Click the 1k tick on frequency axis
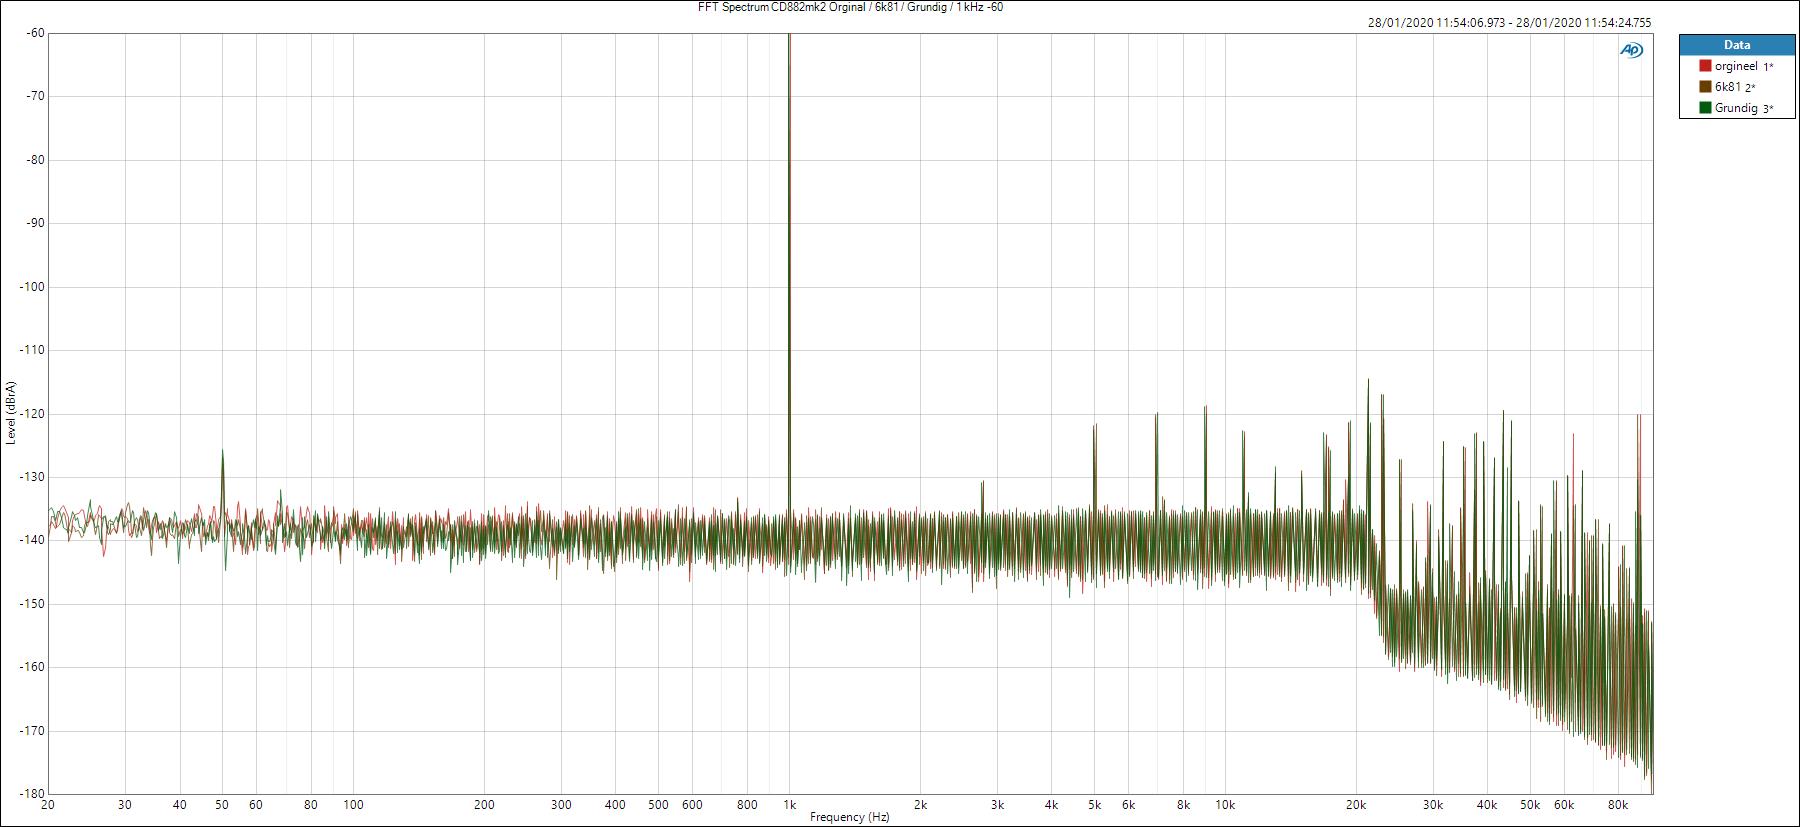Image resolution: width=1800 pixels, height=827 pixels. [x=789, y=804]
